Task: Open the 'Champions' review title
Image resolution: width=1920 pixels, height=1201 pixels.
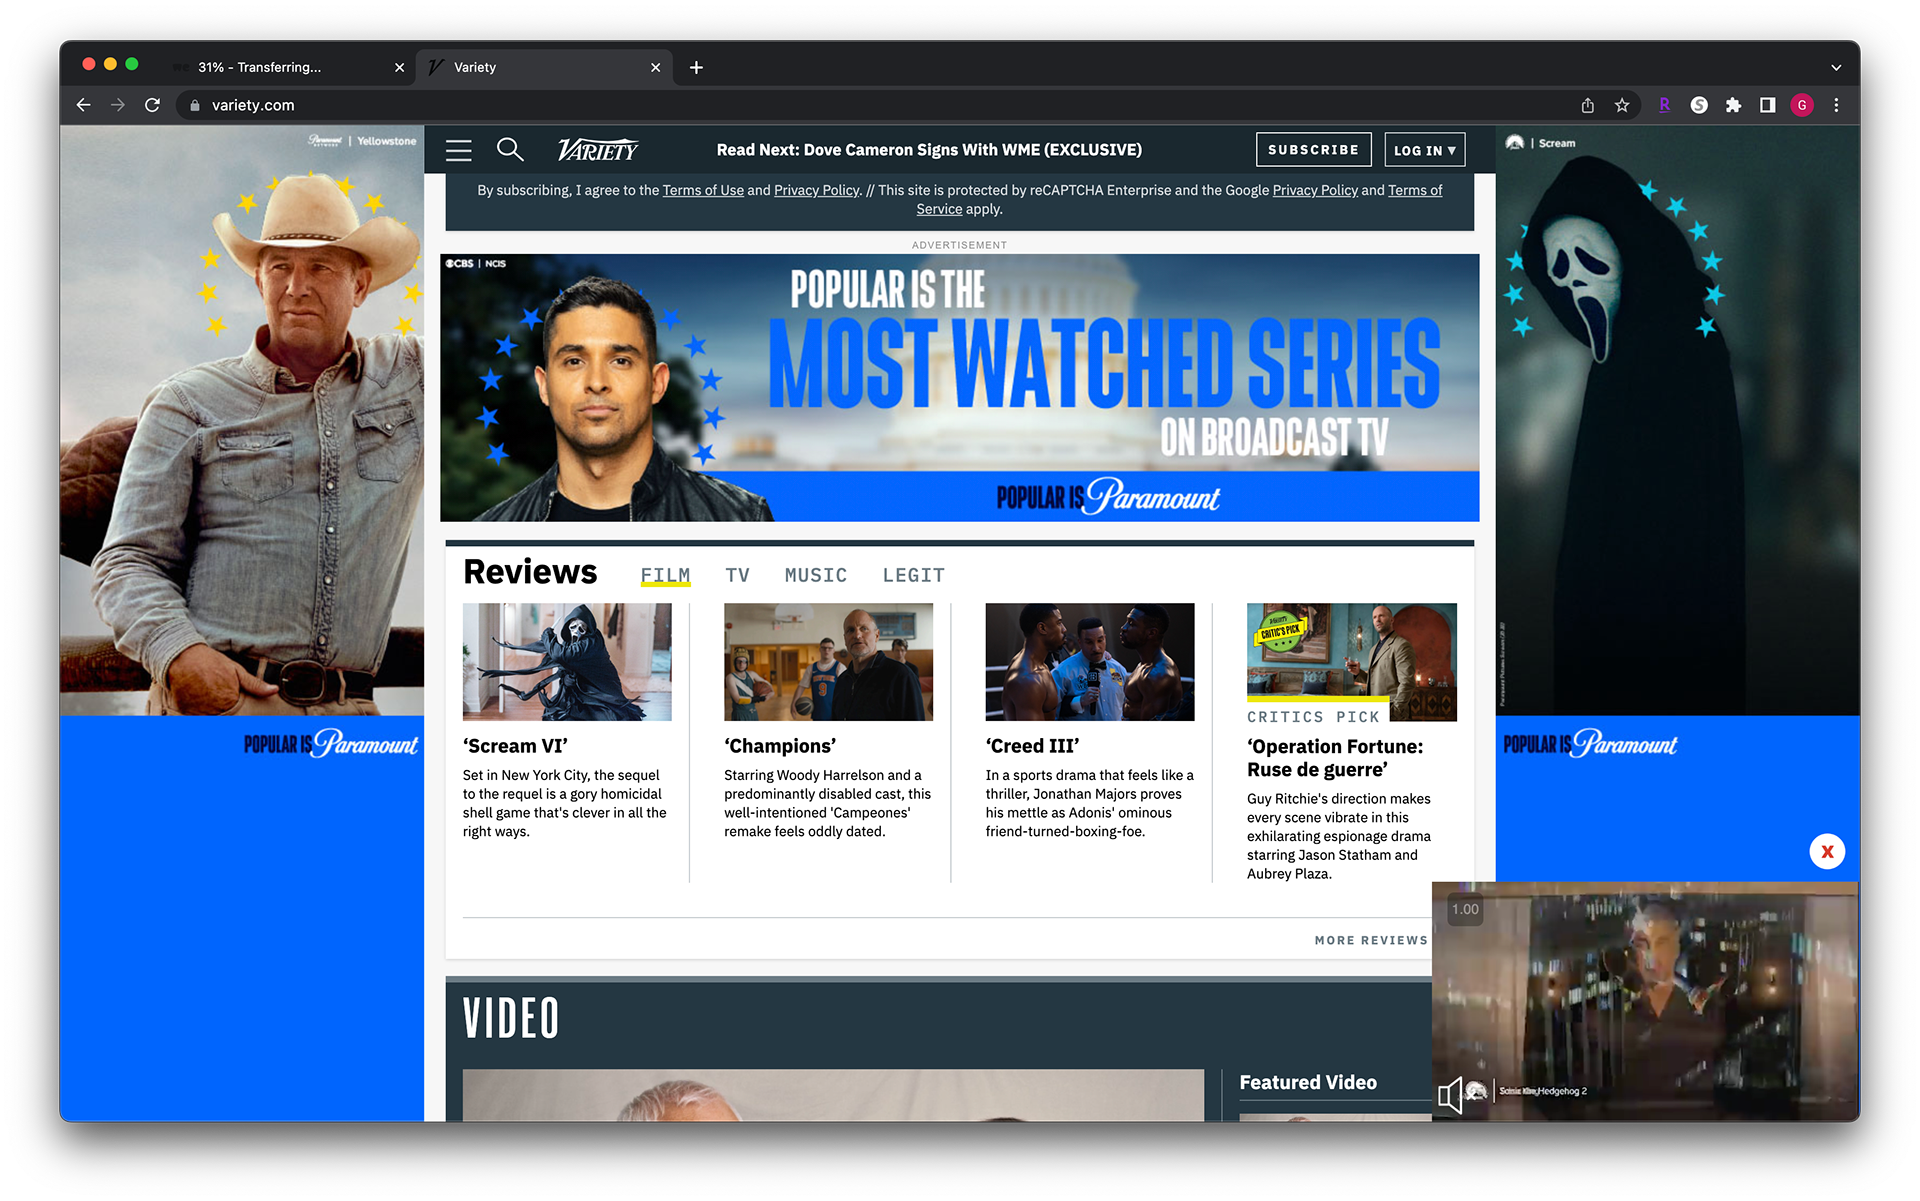Action: click(780, 746)
